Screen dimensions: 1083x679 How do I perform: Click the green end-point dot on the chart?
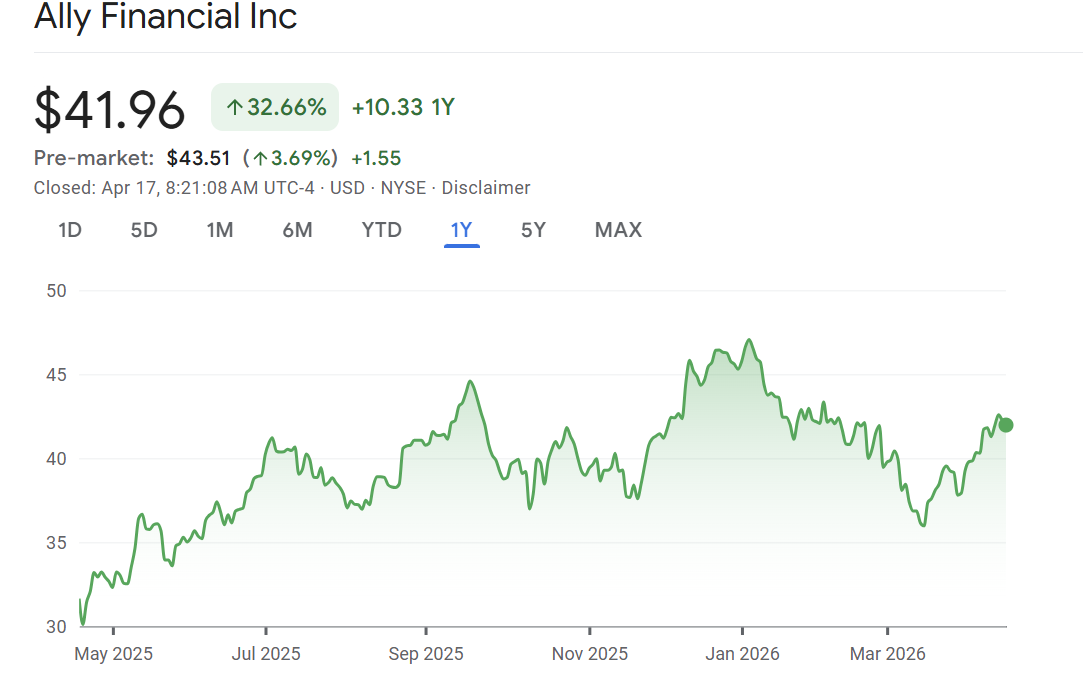1005,425
